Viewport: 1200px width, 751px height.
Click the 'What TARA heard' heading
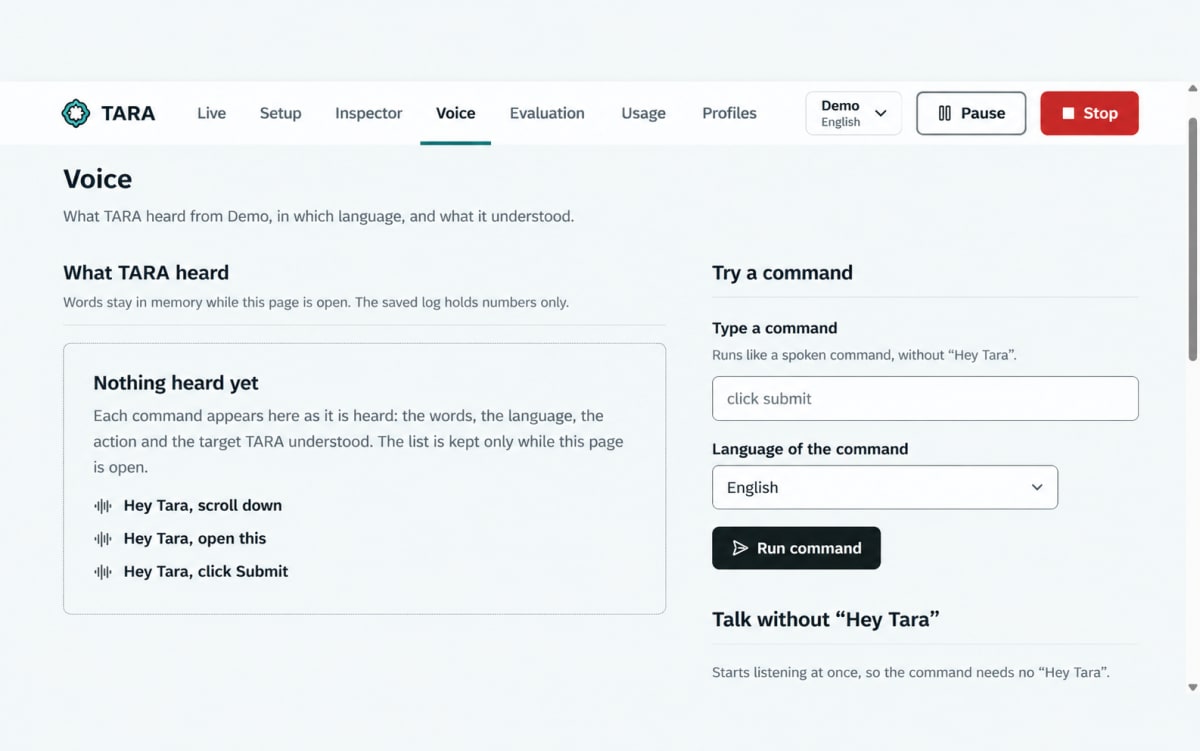coord(146,273)
